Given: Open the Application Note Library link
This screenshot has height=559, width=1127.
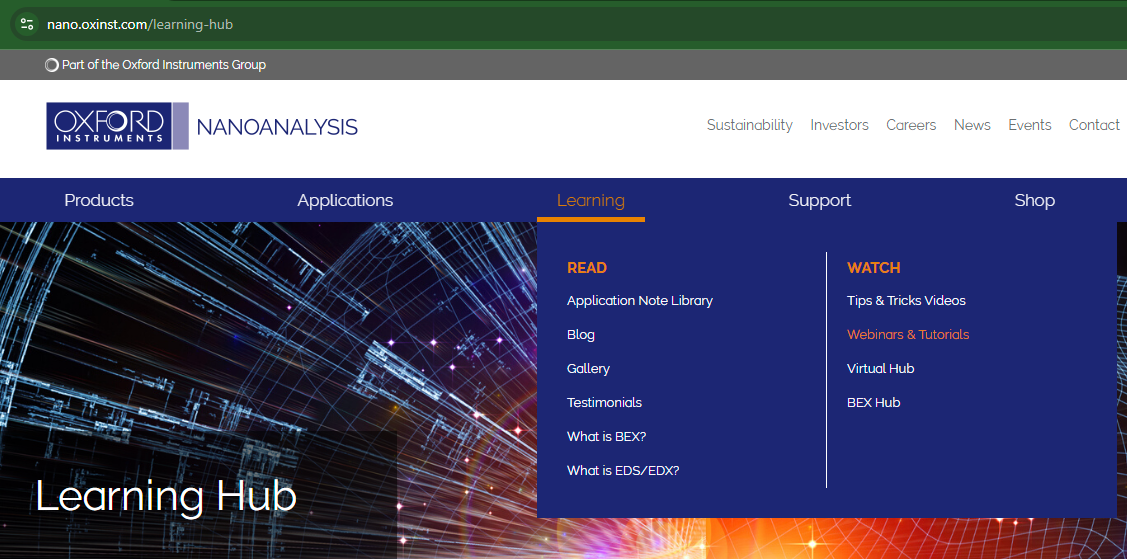Looking at the screenshot, I should pyautogui.click(x=639, y=300).
